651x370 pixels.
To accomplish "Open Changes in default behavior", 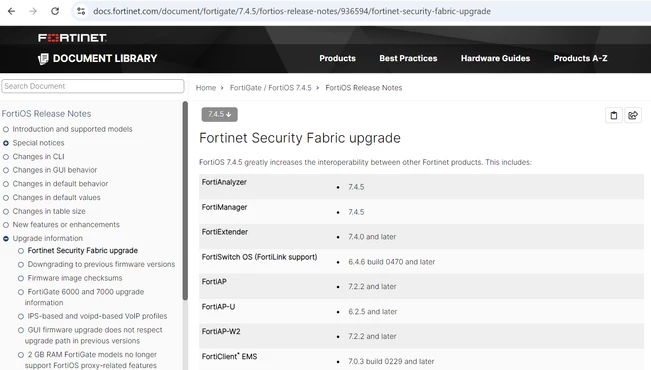I will click(x=60, y=184).
